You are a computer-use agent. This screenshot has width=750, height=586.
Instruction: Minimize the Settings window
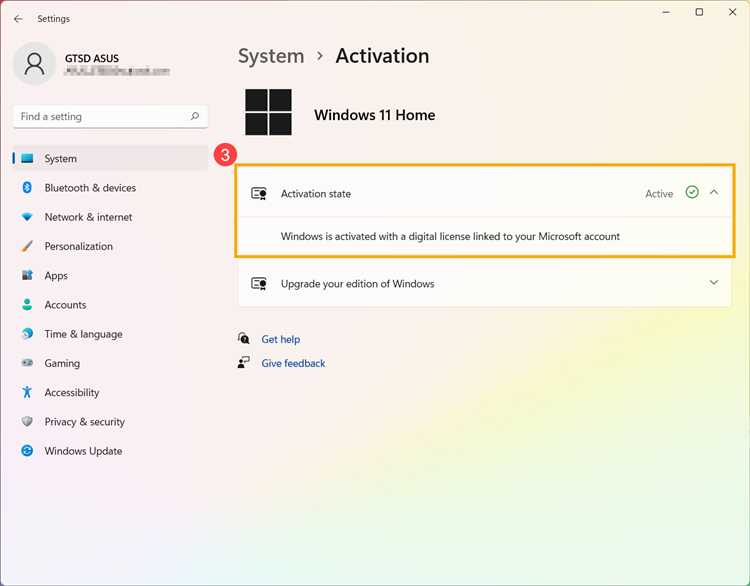point(666,12)
